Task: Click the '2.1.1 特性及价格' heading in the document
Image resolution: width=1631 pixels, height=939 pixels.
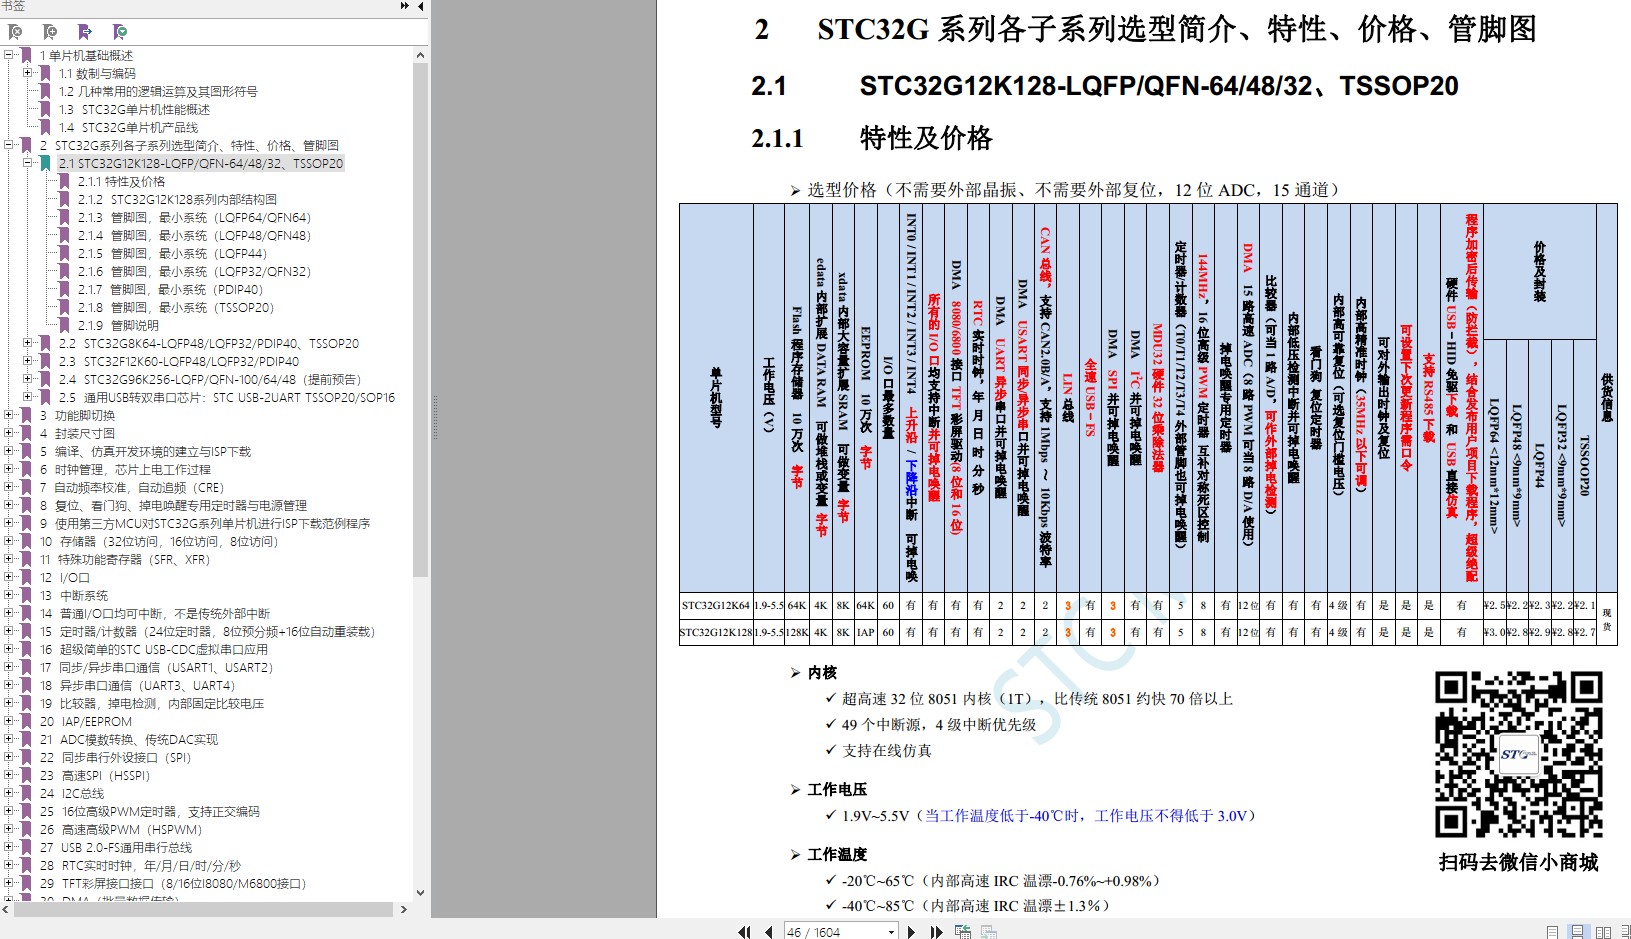Action: 871,138
